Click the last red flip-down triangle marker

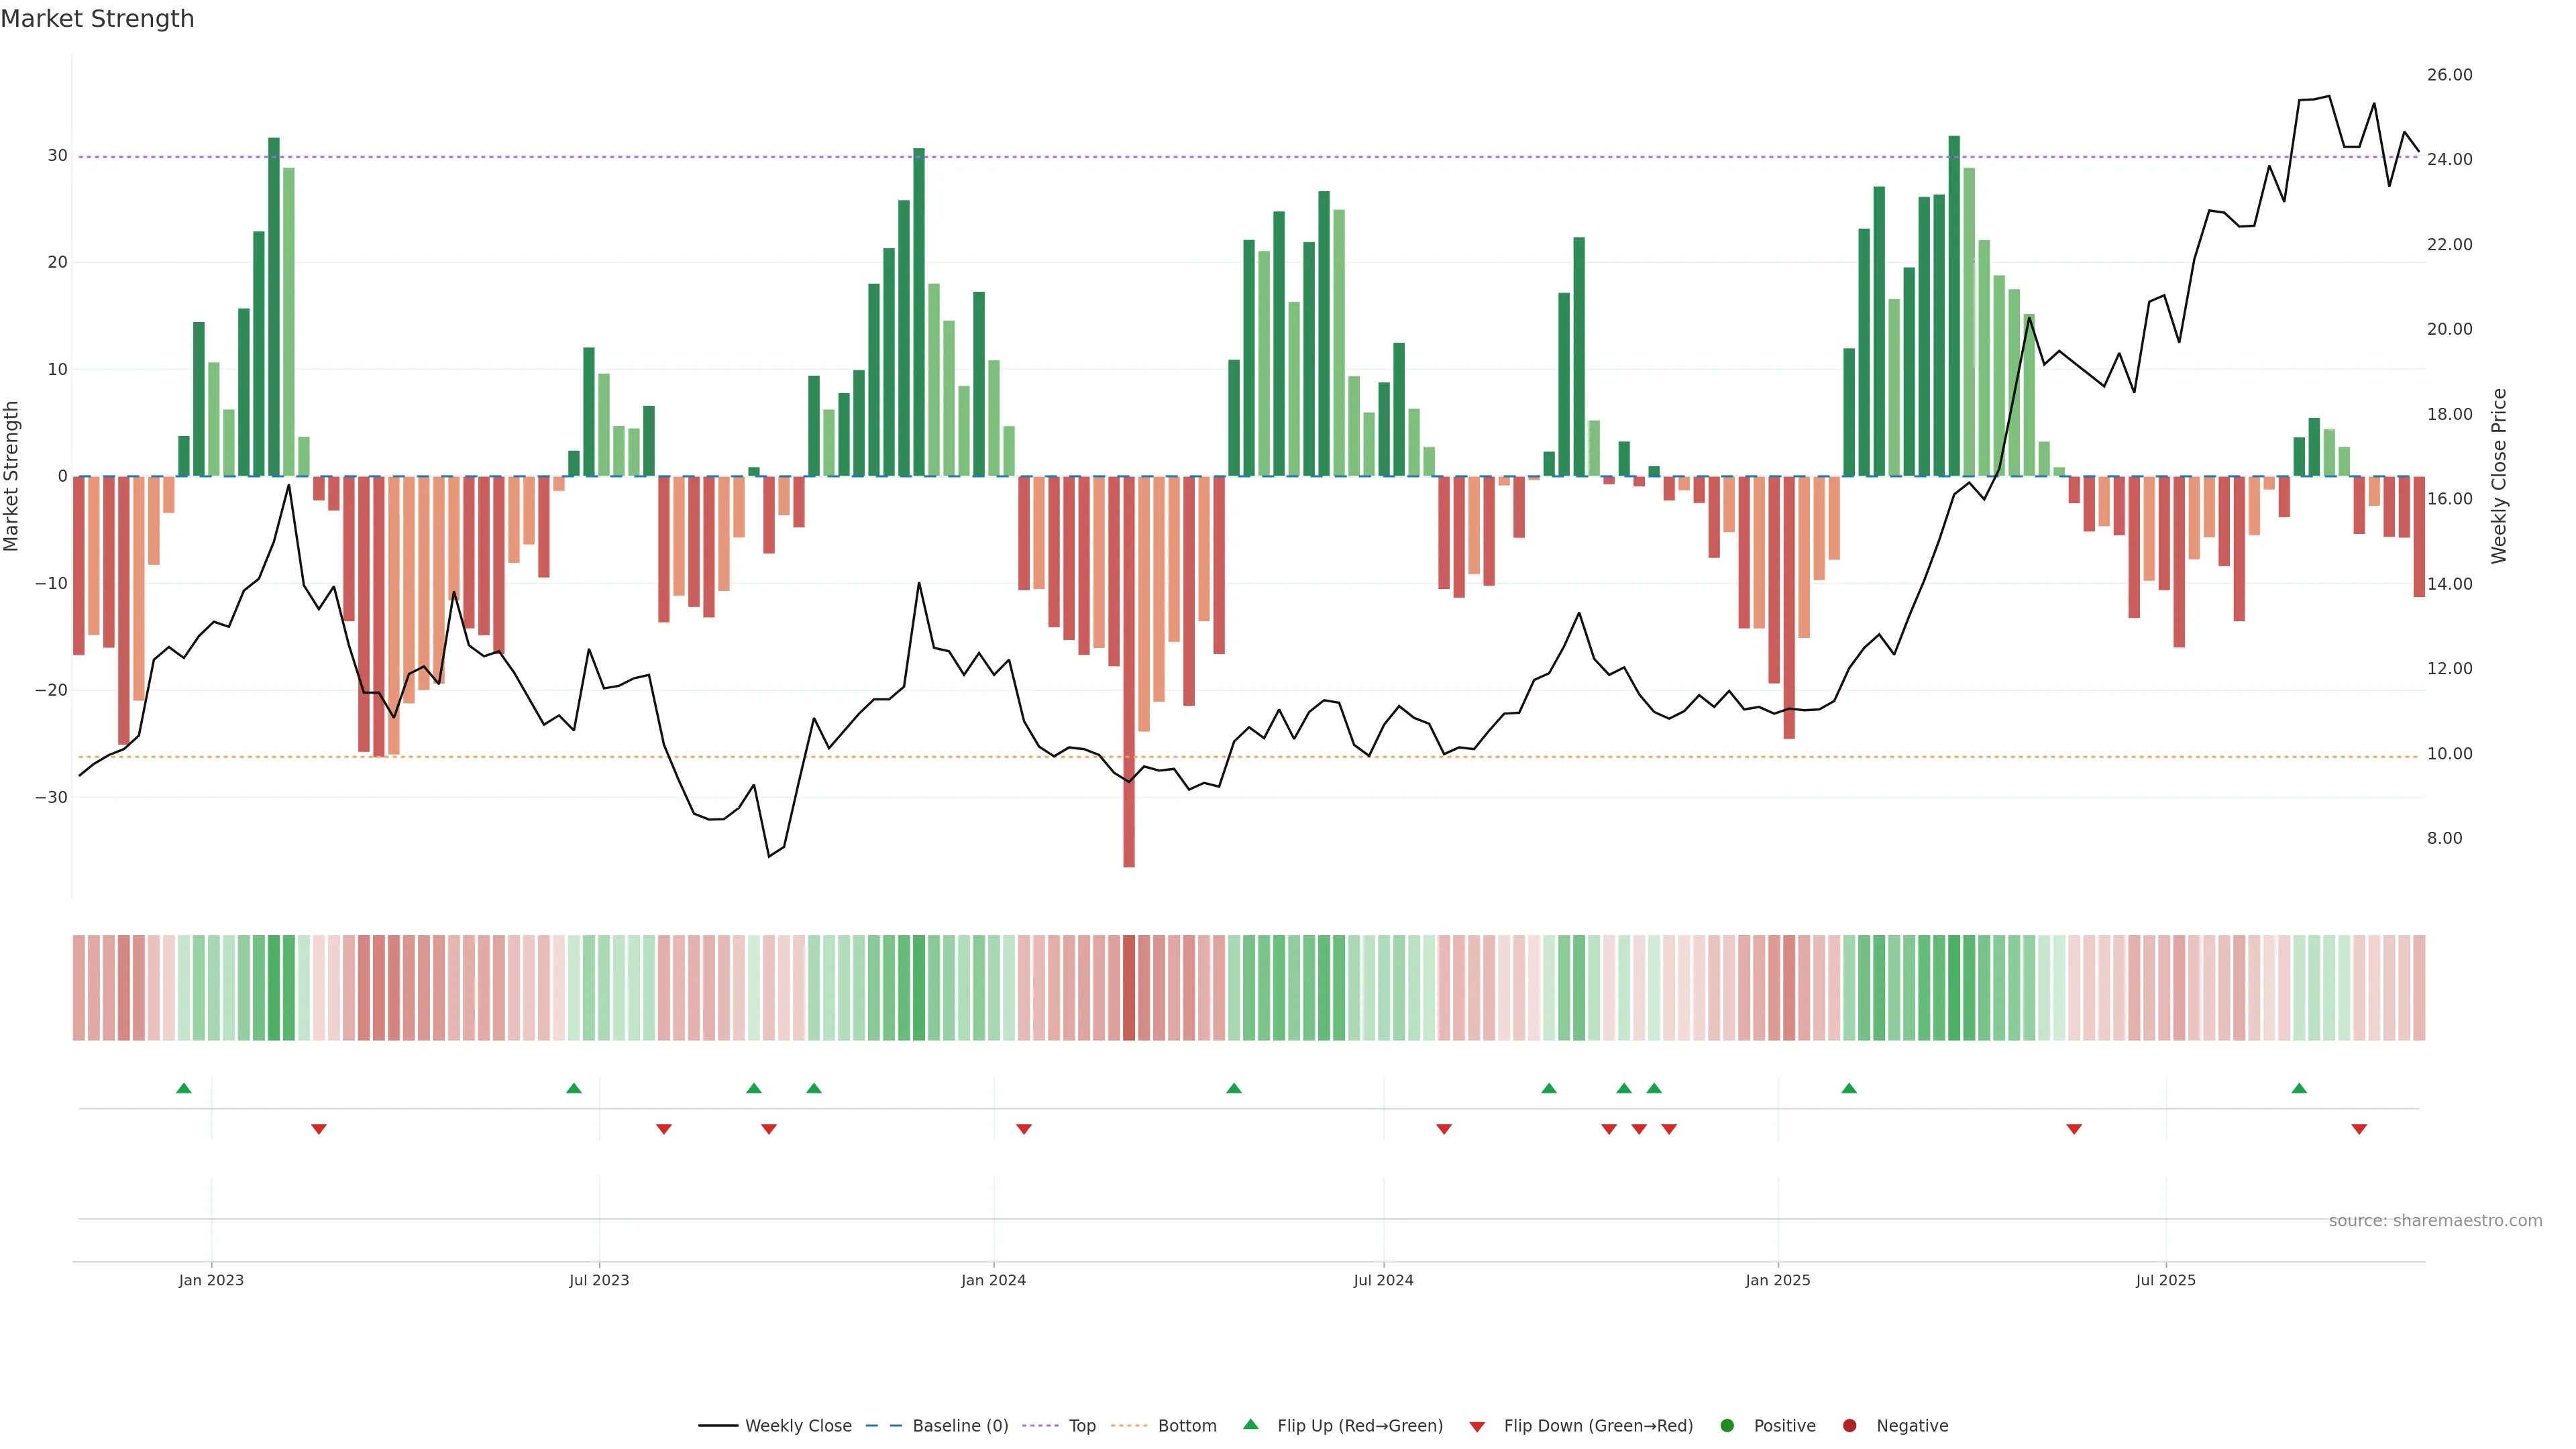(2359, 1129)
